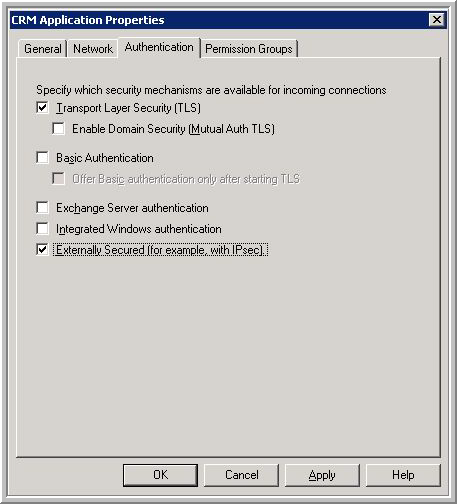Click the 'Specify which security mechanisms' description text
Screen dimensions: 457x504
[211, 90]
